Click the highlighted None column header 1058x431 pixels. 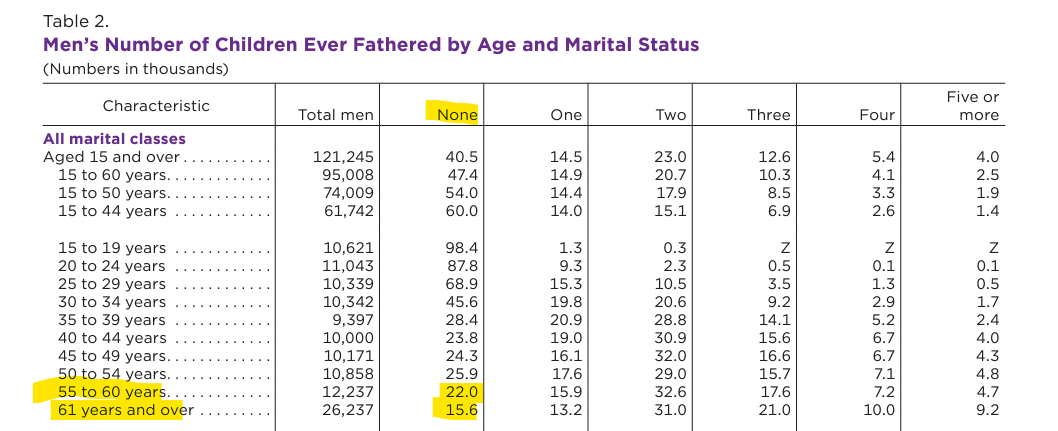[457, 115]
